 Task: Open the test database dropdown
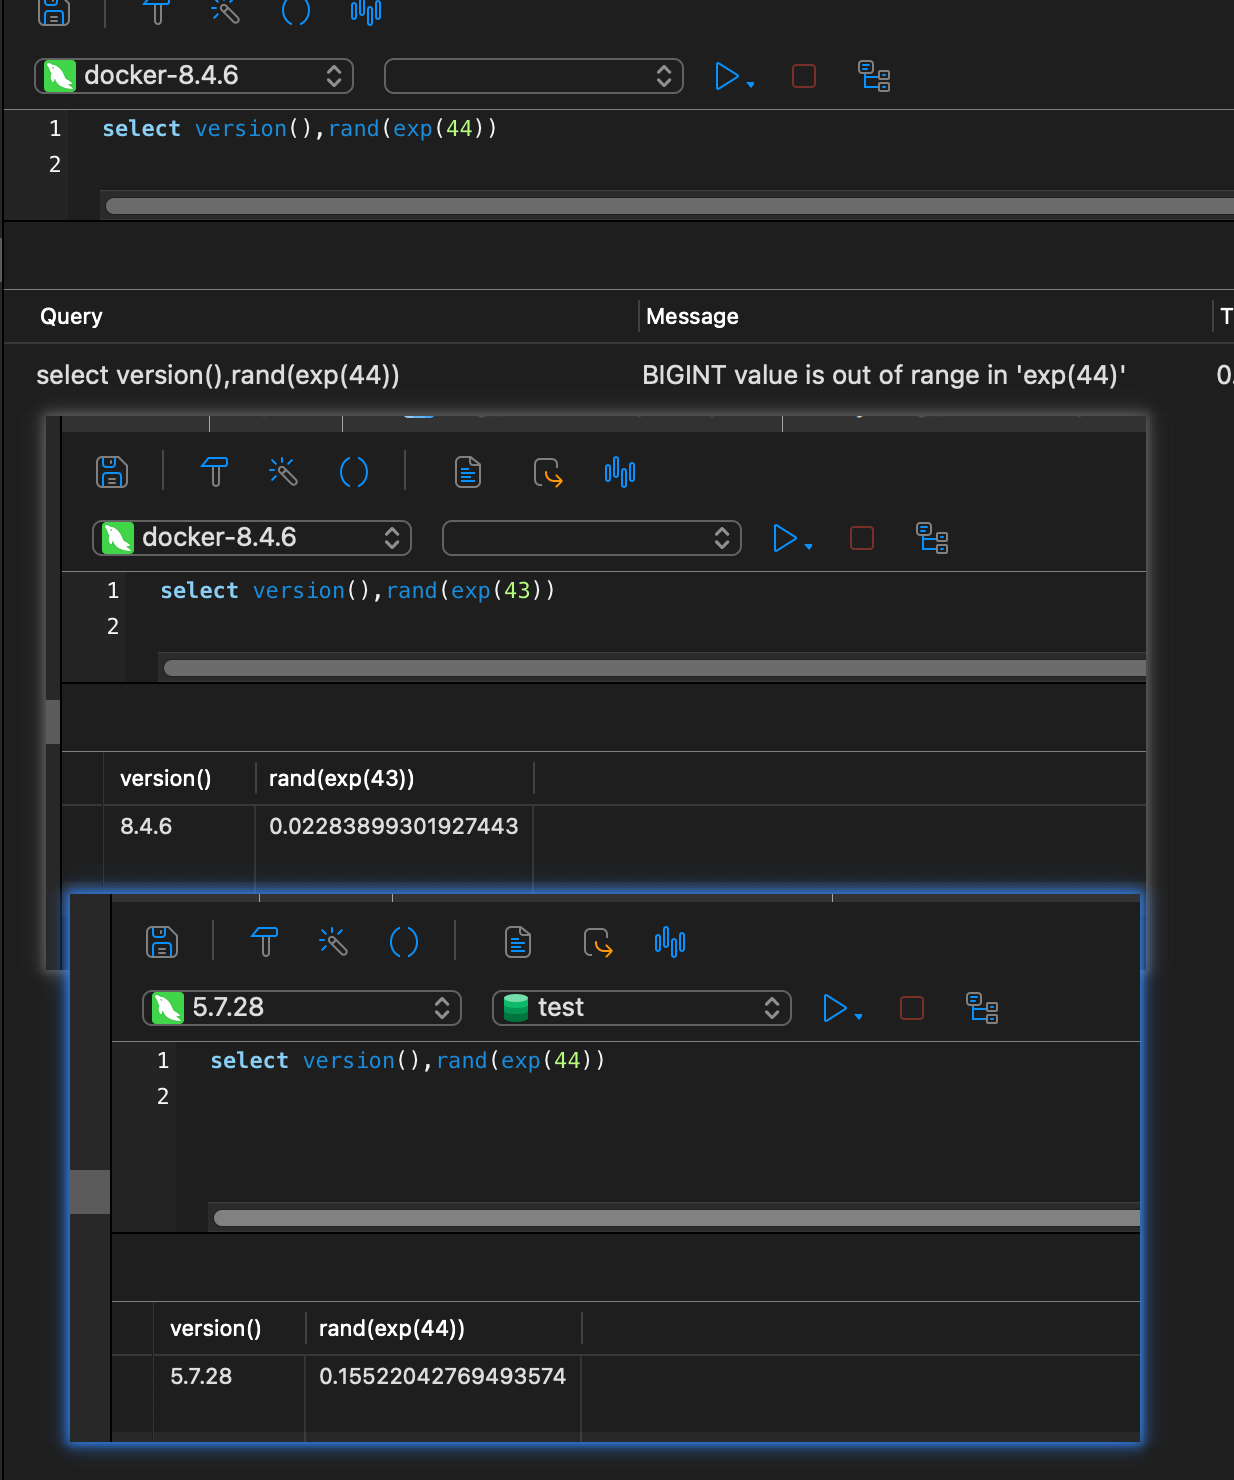tap(641, 1008)
